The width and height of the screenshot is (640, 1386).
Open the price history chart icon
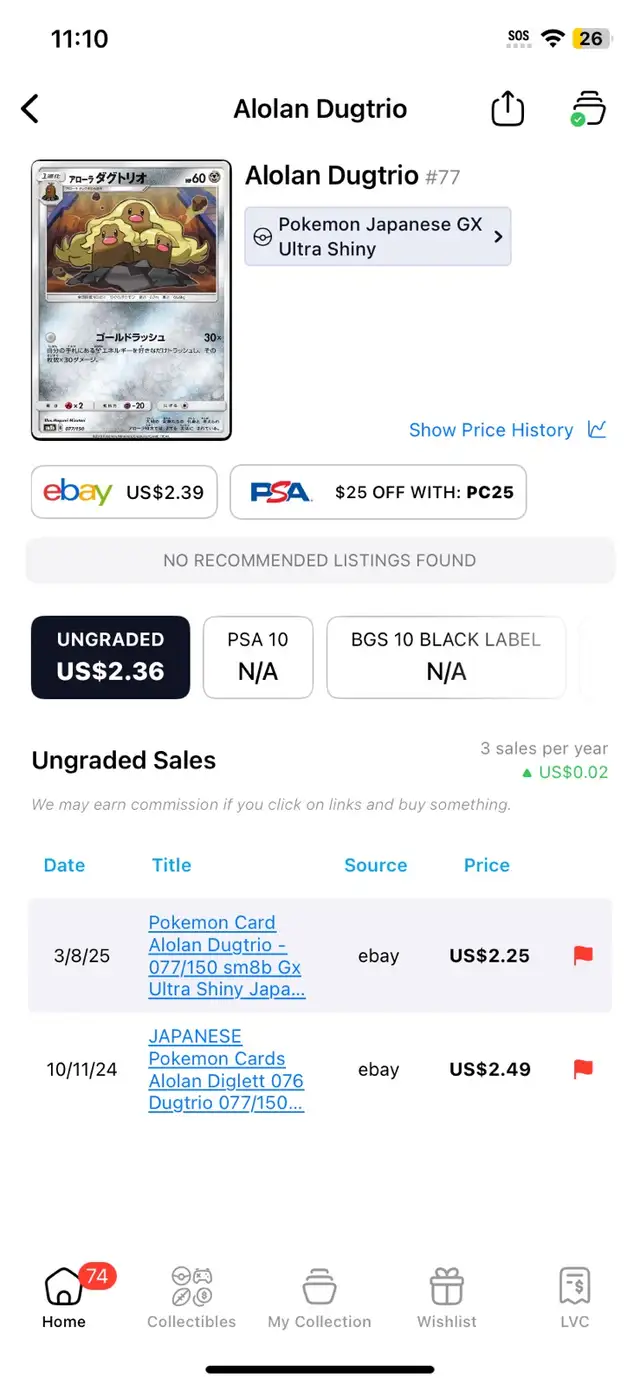point(597,430)
